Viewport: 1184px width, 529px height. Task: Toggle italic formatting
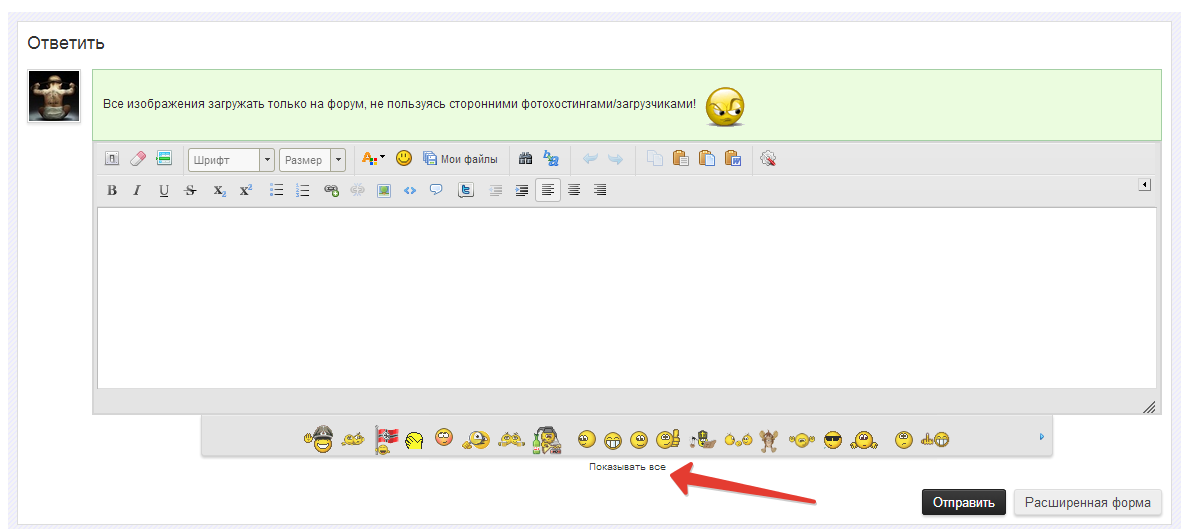(137, 190)
